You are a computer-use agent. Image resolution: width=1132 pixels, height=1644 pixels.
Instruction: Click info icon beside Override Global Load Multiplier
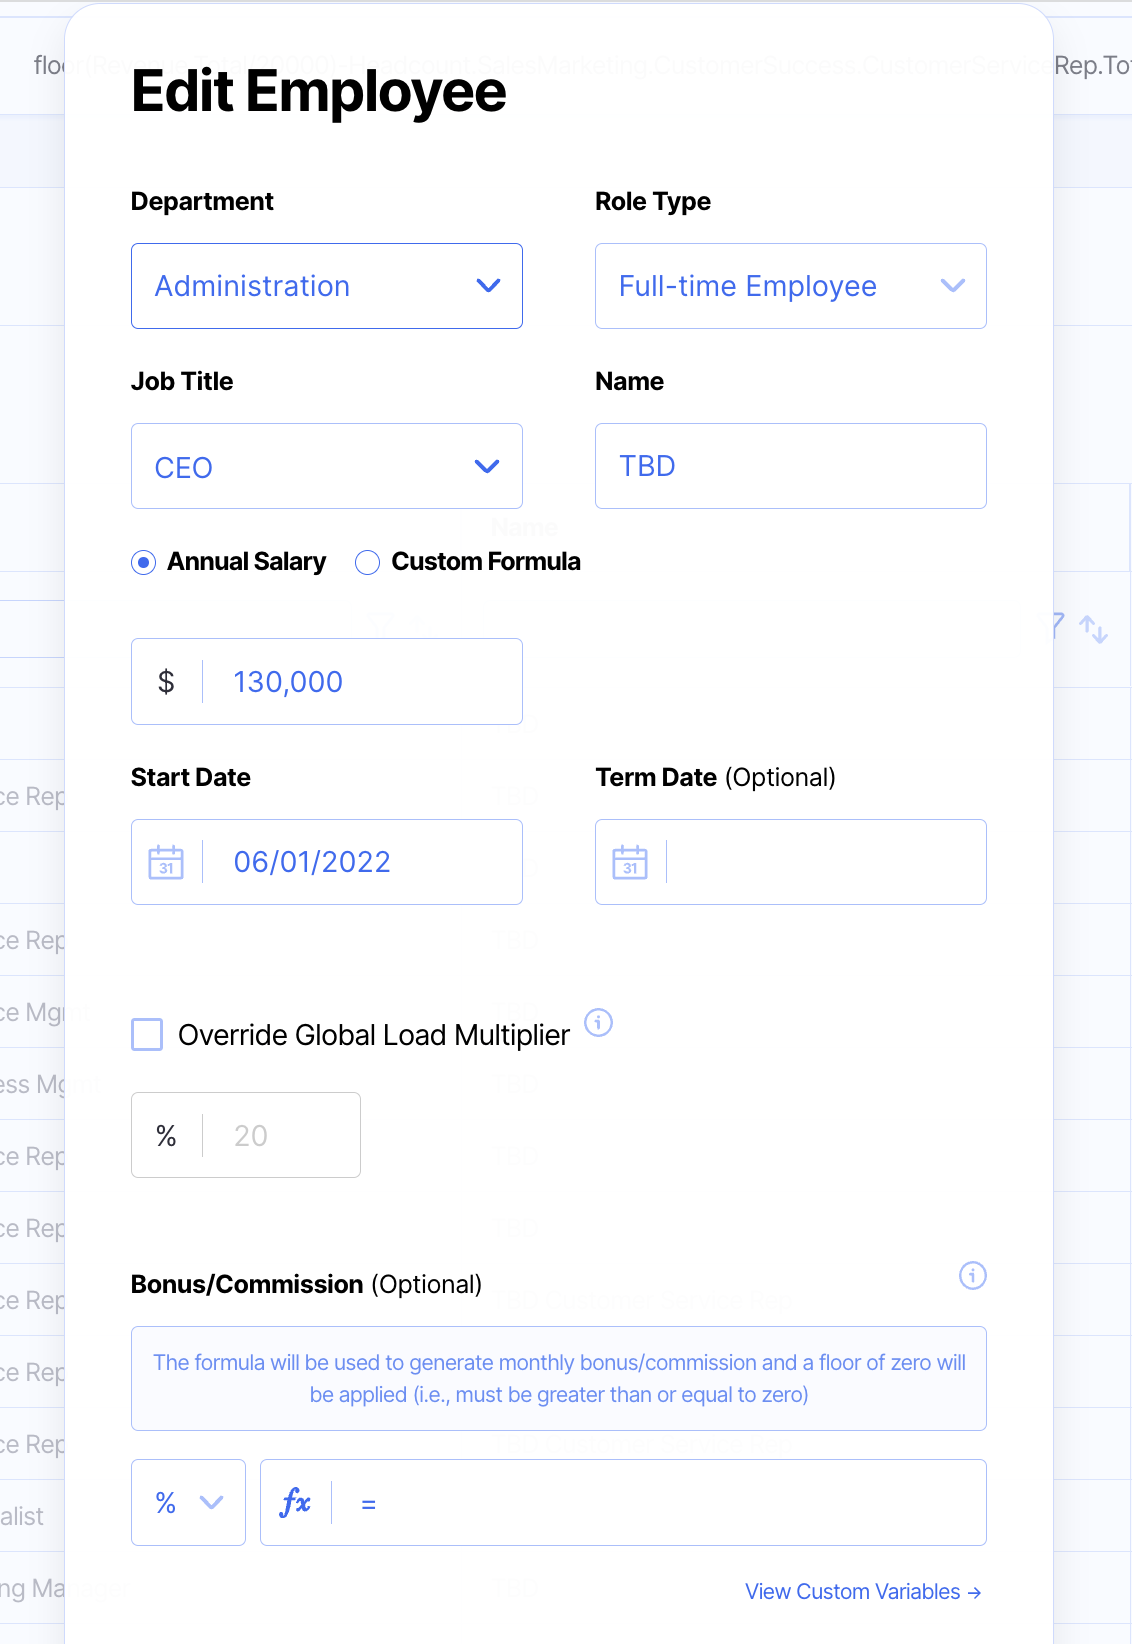pos(598,1022)
